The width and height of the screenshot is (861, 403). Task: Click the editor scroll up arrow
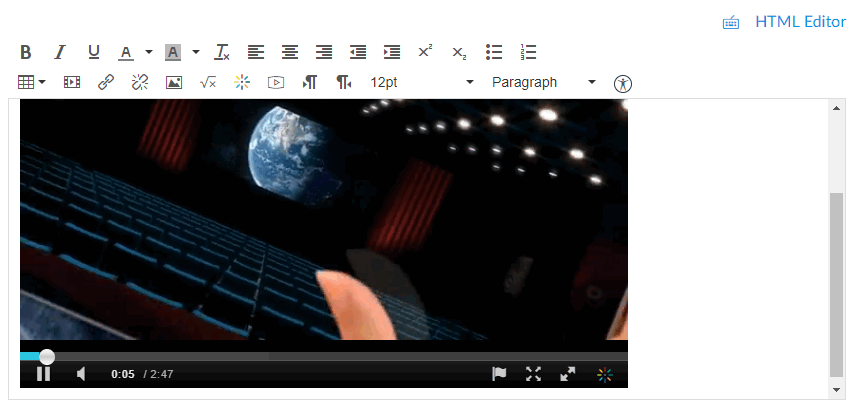click(836, 108)
